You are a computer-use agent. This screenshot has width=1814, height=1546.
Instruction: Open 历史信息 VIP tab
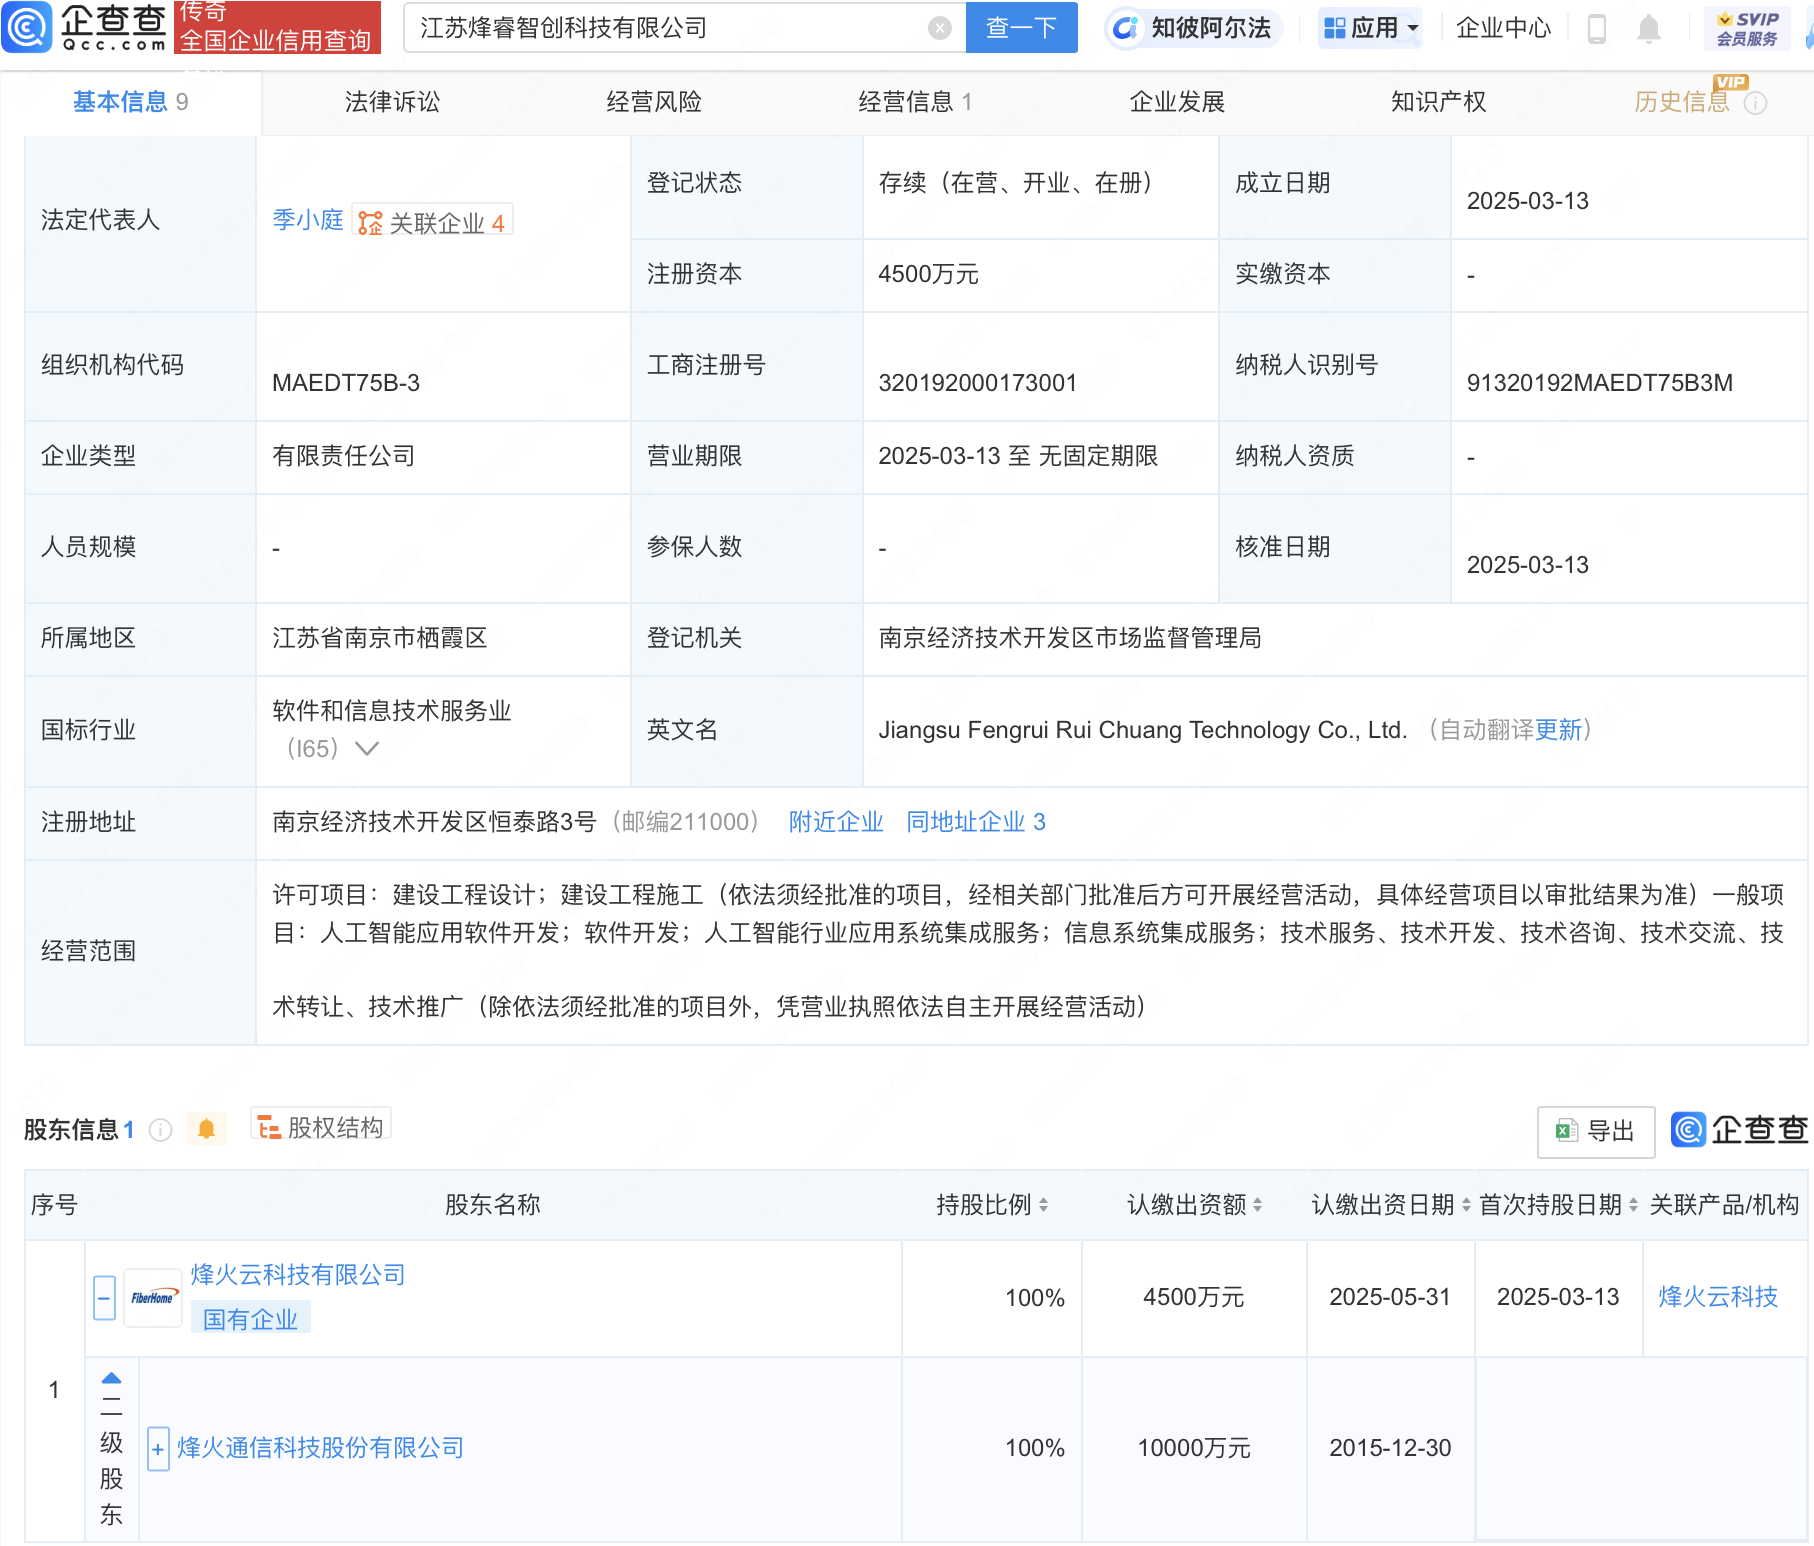[1682, 102]
